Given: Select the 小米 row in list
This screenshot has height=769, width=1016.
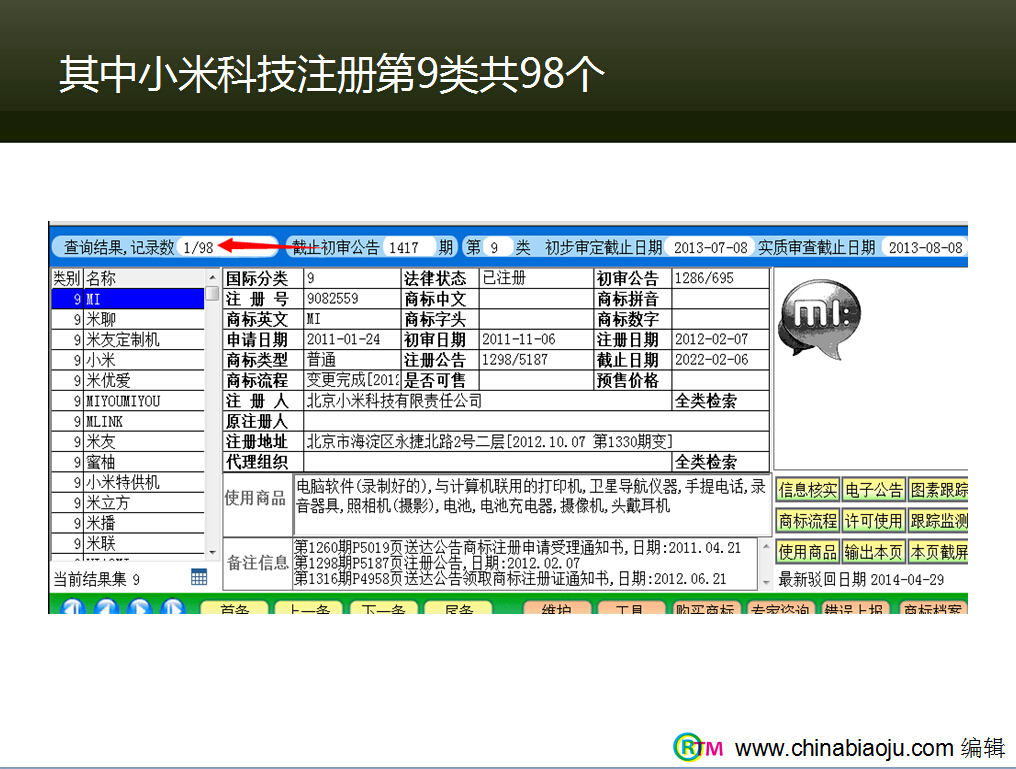Looking at the screenshot, I should coord(128,360).
